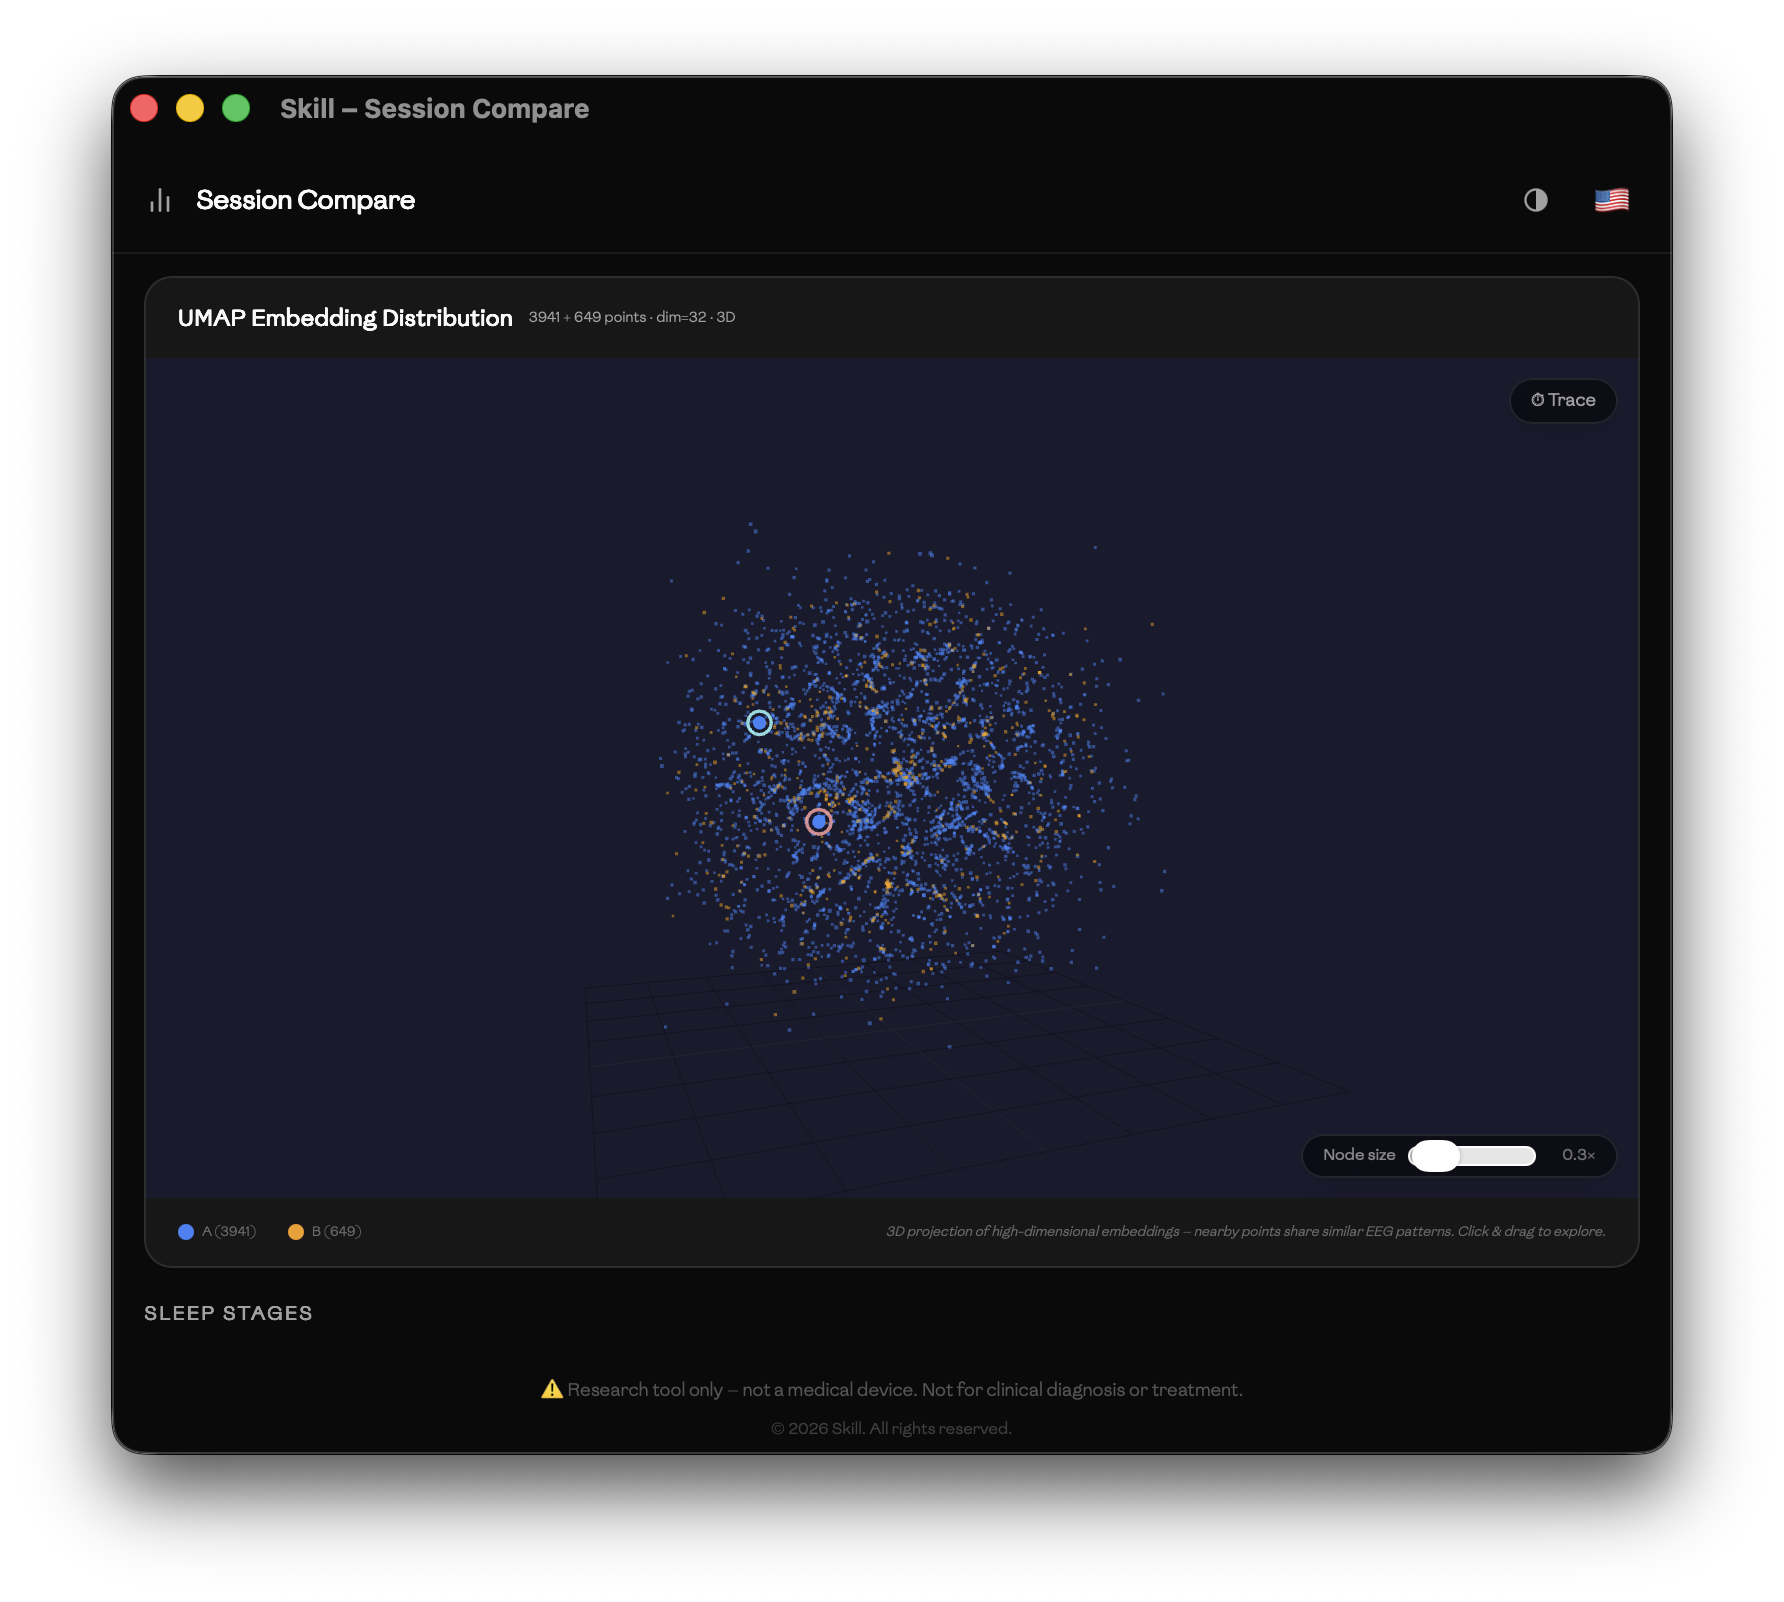1784x1602 pixels.
Task: Click the blue legend dot for session A
Action: tap(186, 1231)
